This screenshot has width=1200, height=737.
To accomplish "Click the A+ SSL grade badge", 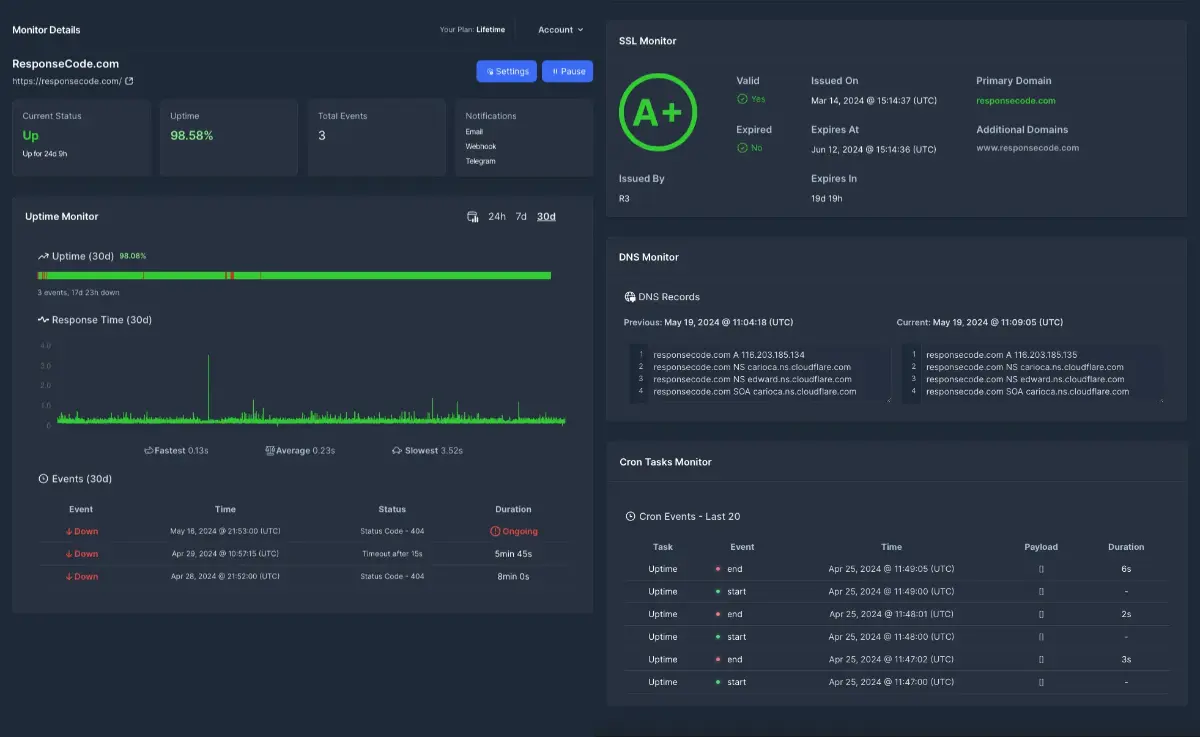I will pyautogui.click(x=658, y=113).
